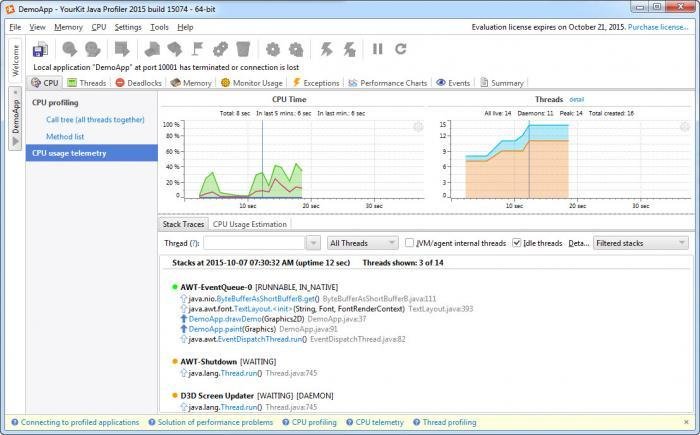Switch to the Welcome vertical tab
The width and height of the screenshot is (700, 435).
pos(15,60)
